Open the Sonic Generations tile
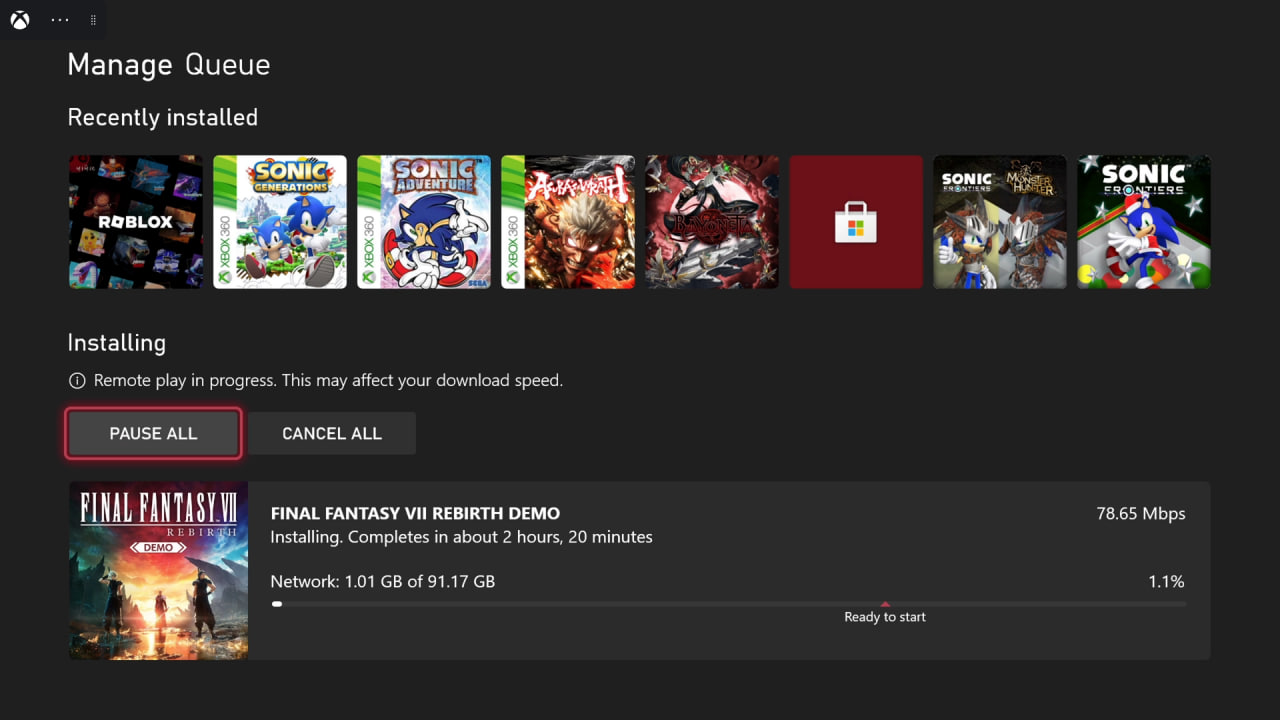Viewport: 1280px width, 720px height. coord(280,222)
